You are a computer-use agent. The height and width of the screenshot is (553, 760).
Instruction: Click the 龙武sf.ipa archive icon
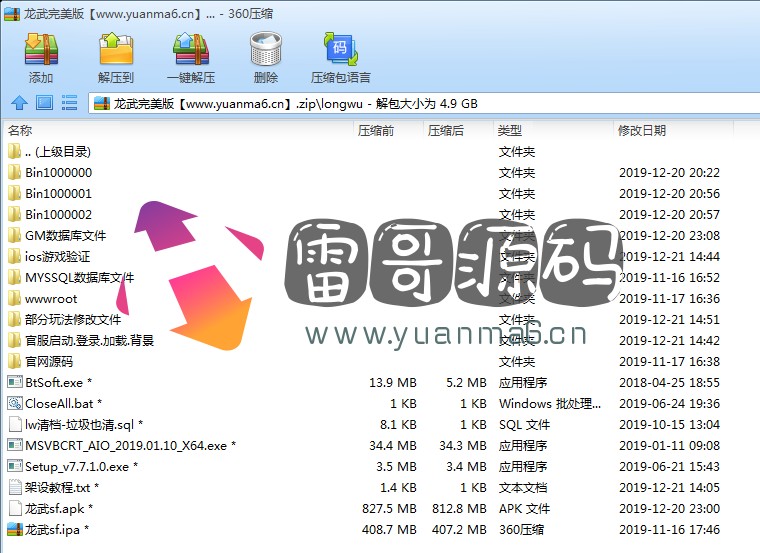pos(15,529)
